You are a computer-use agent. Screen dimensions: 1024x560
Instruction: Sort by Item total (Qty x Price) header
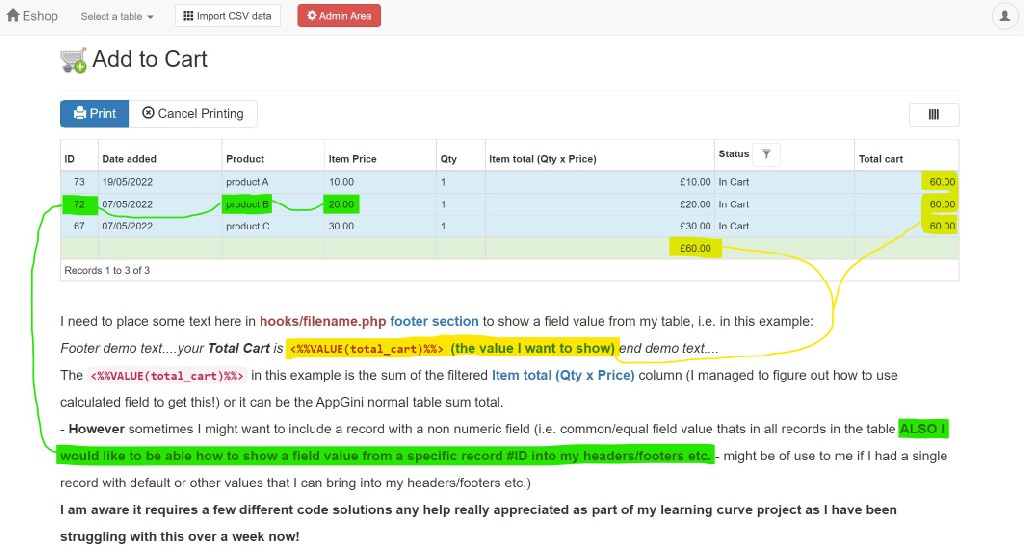coord(543,159)
